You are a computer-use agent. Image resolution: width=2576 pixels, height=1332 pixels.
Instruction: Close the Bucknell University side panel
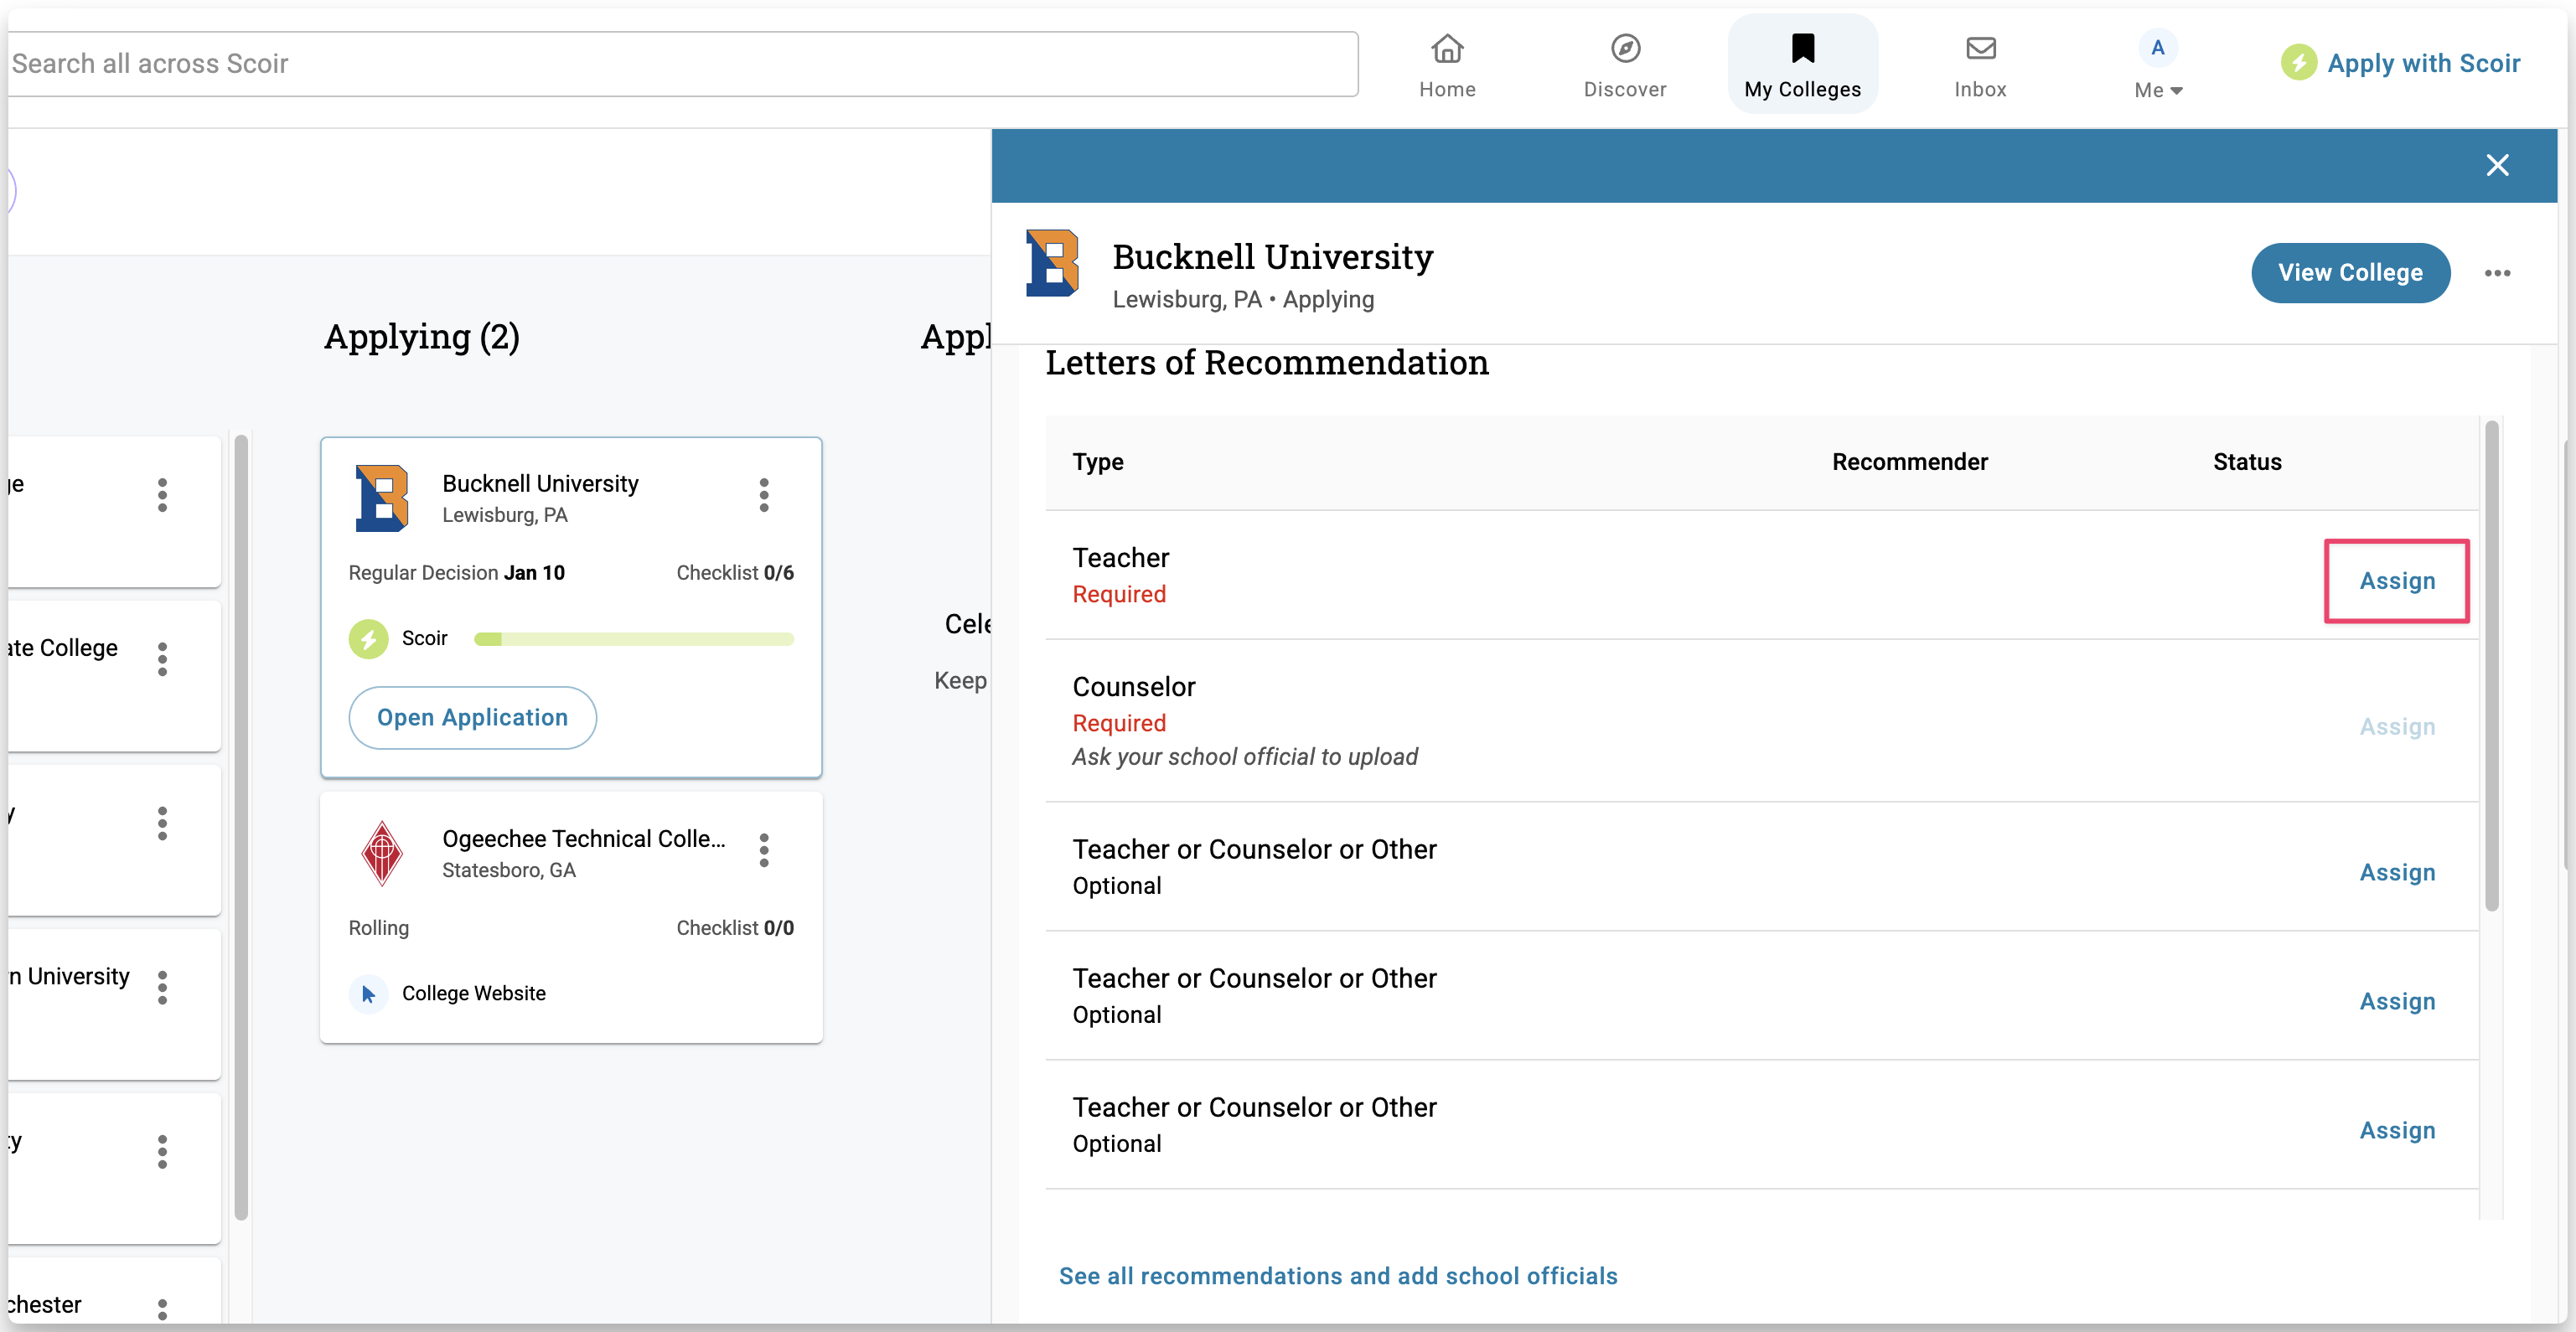2496,165
